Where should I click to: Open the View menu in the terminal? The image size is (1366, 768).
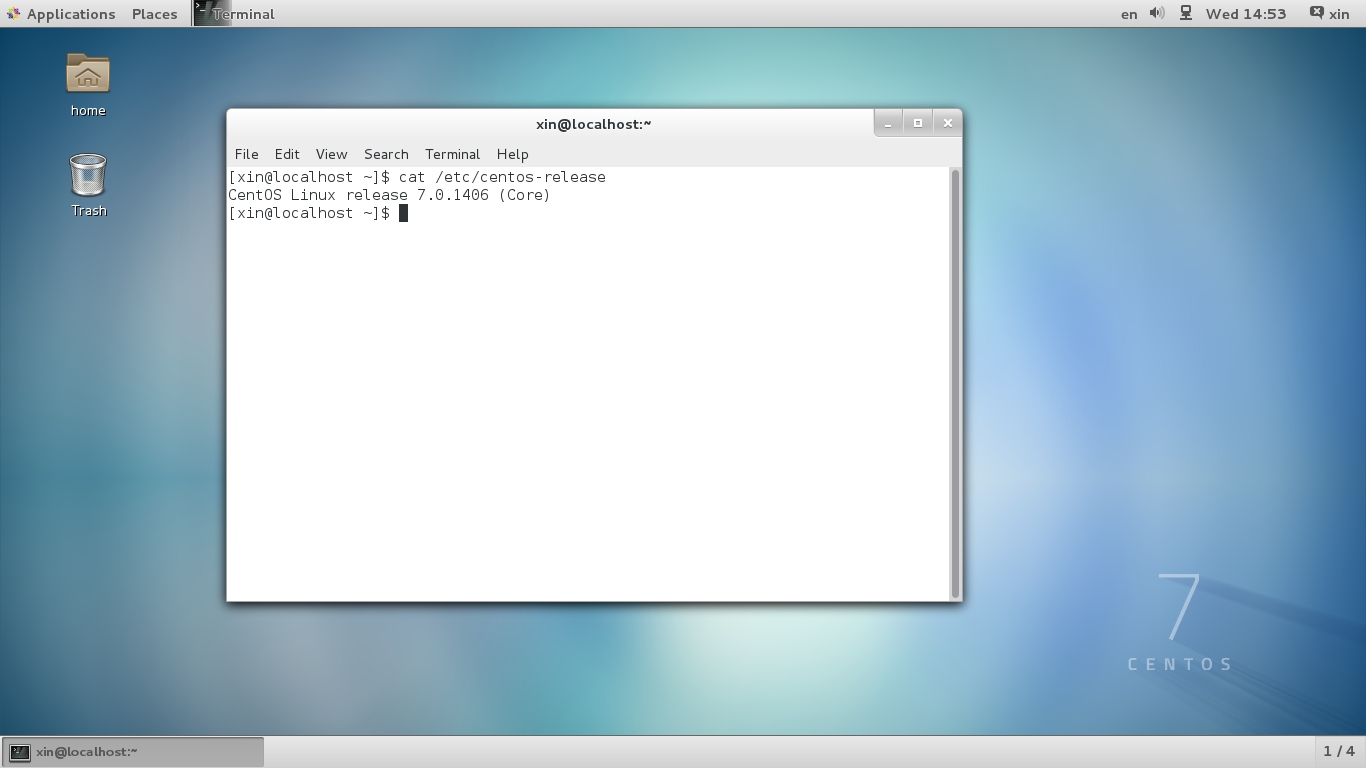pyautogui.click(x=331, y=154)
